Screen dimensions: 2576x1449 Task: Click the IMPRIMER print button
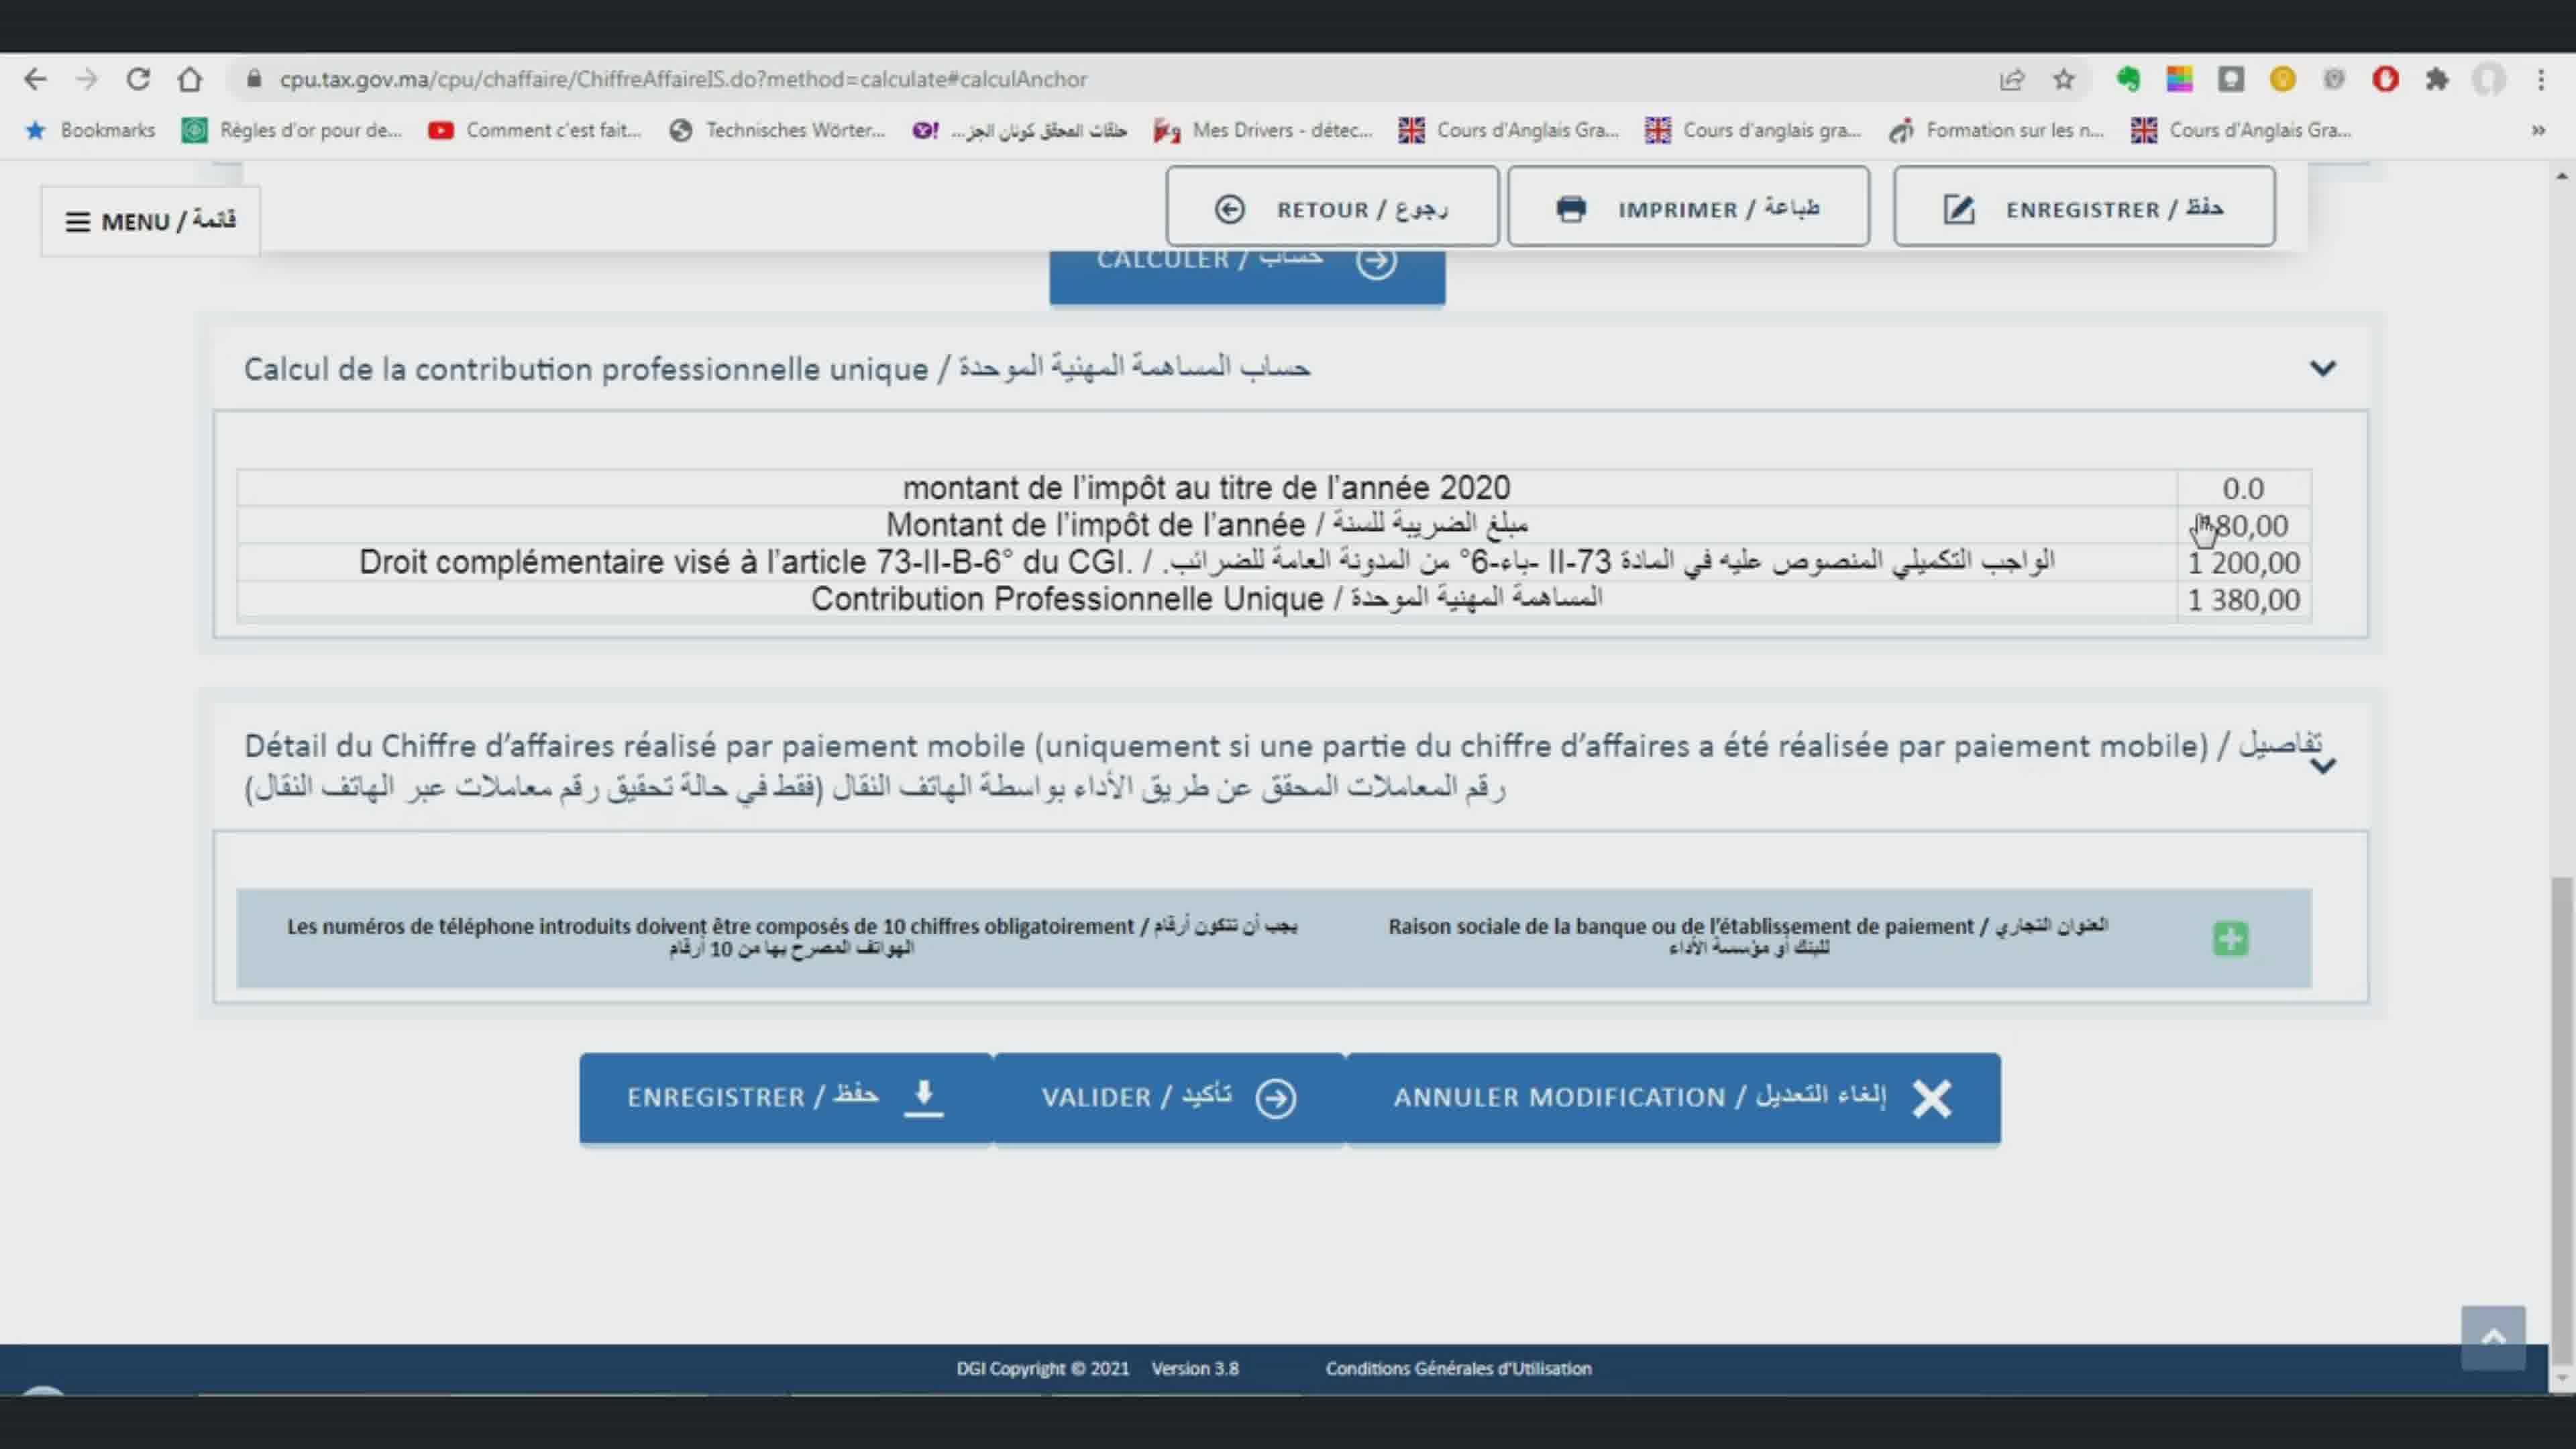click(1688, 208)
